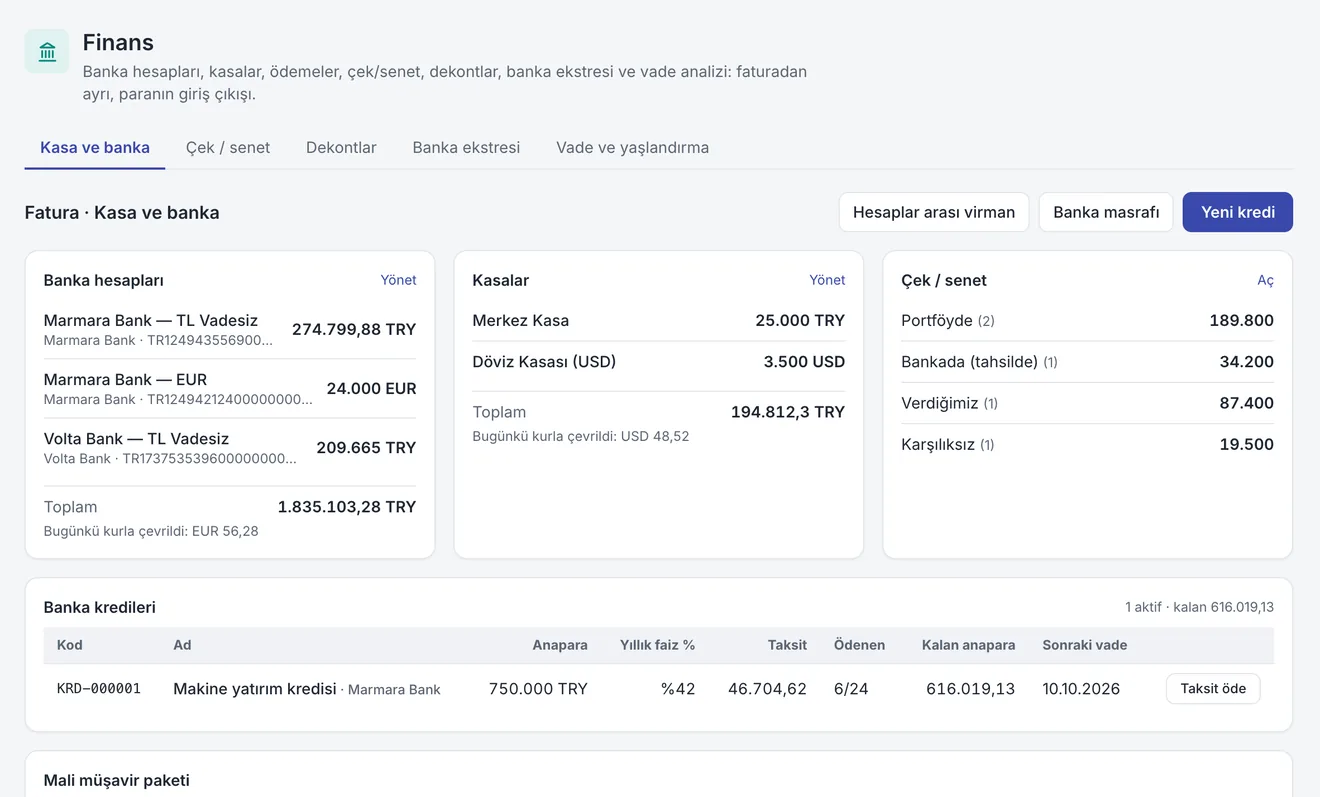Click loan code KRD-000001
This screenshot has width=1320, height=797.
99,688
